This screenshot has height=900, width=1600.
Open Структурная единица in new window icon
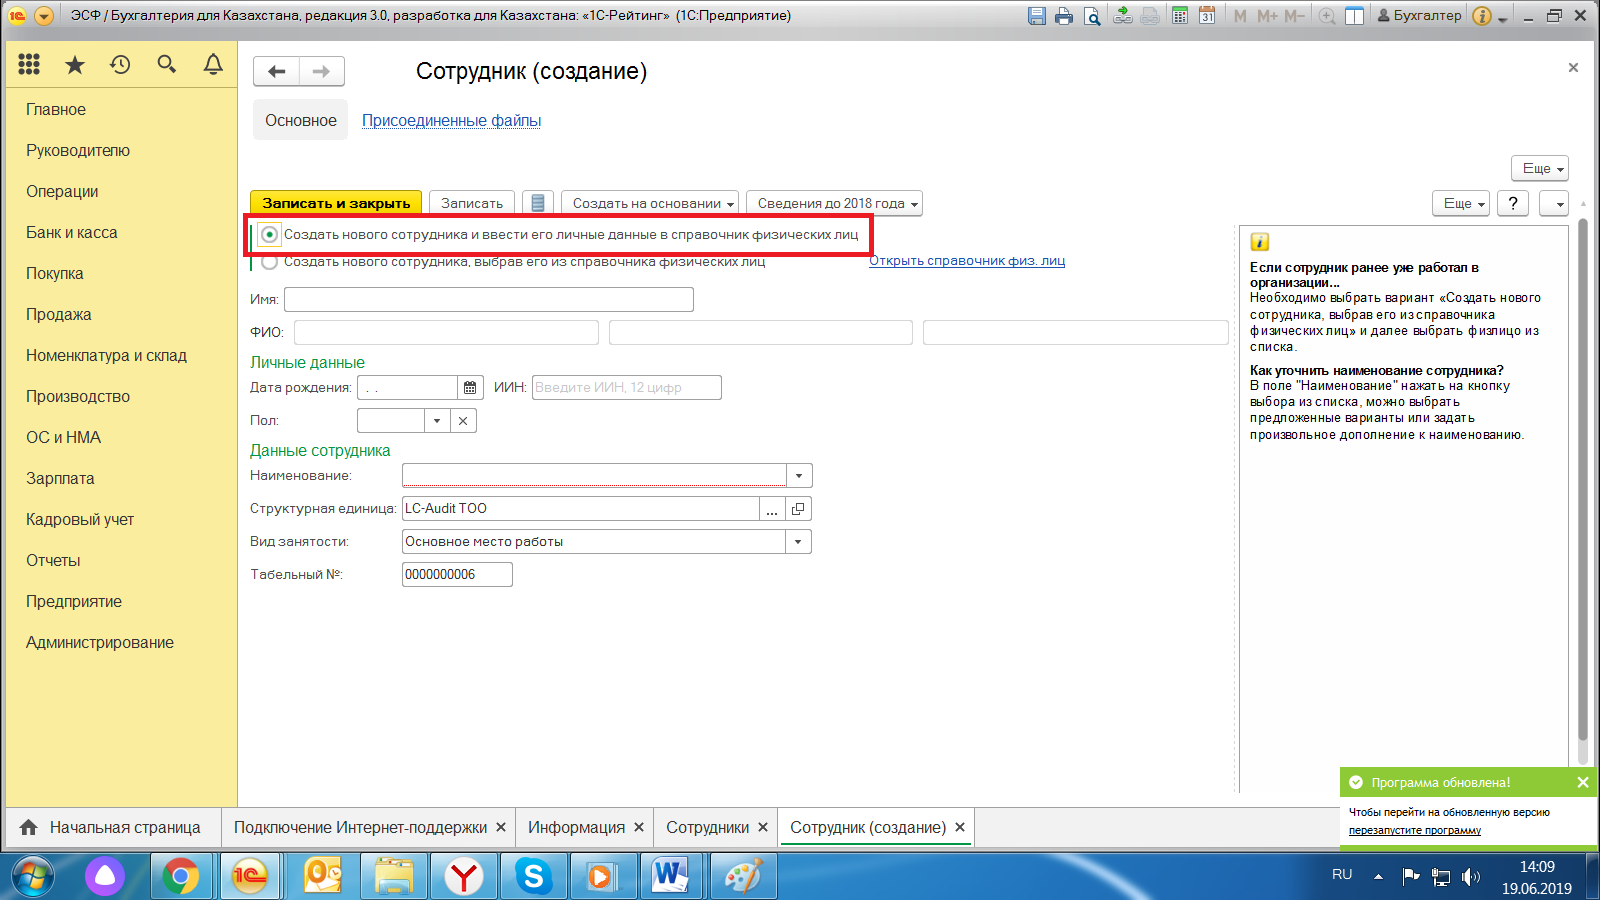[798, 509]
